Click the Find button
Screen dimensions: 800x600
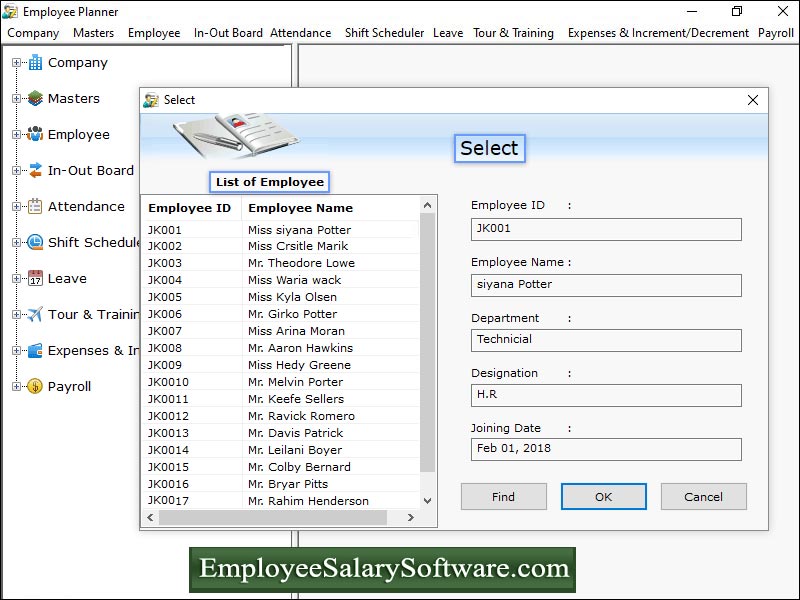504,497
